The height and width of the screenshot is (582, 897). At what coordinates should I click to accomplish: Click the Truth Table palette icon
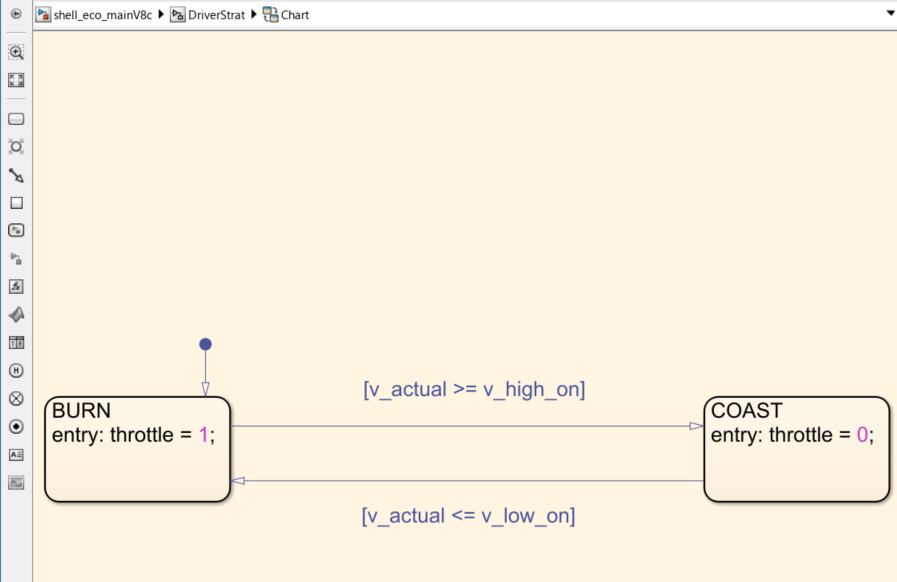16,341
